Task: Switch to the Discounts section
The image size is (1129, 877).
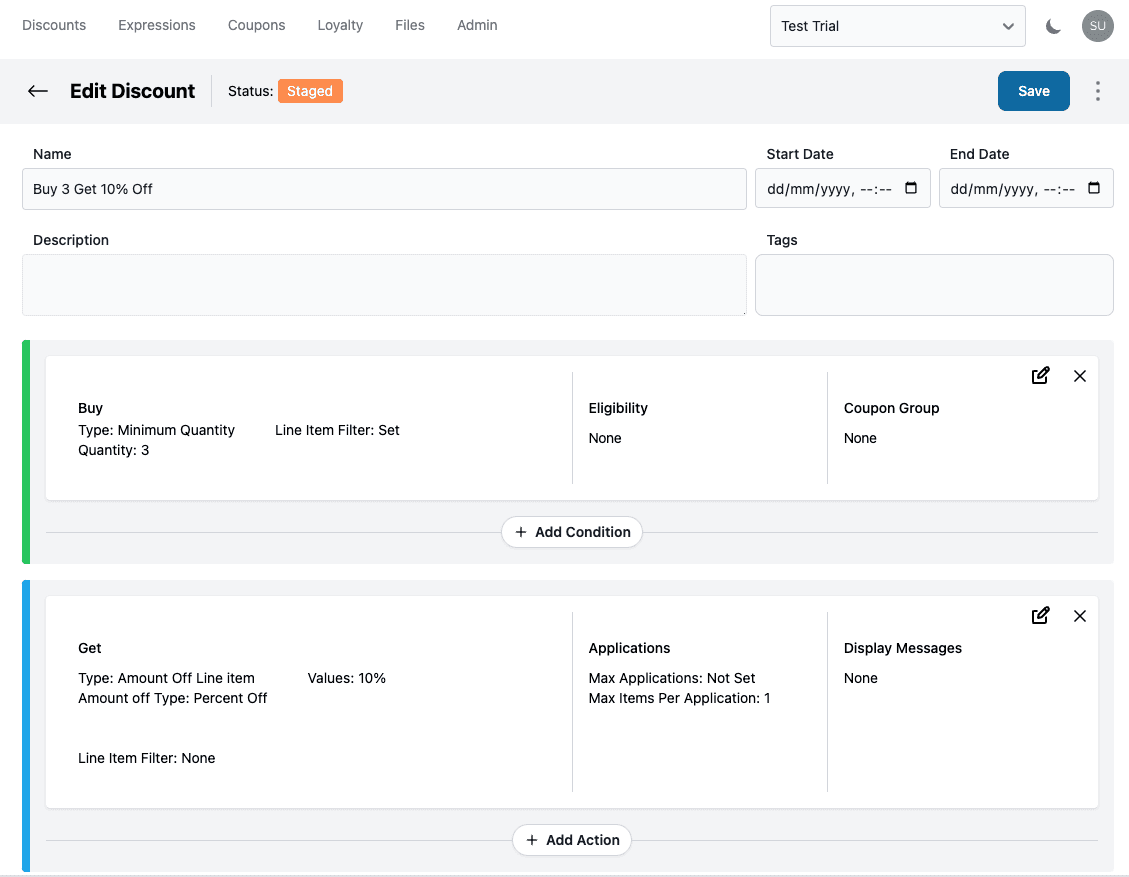Action: click(x=54, y=25)
